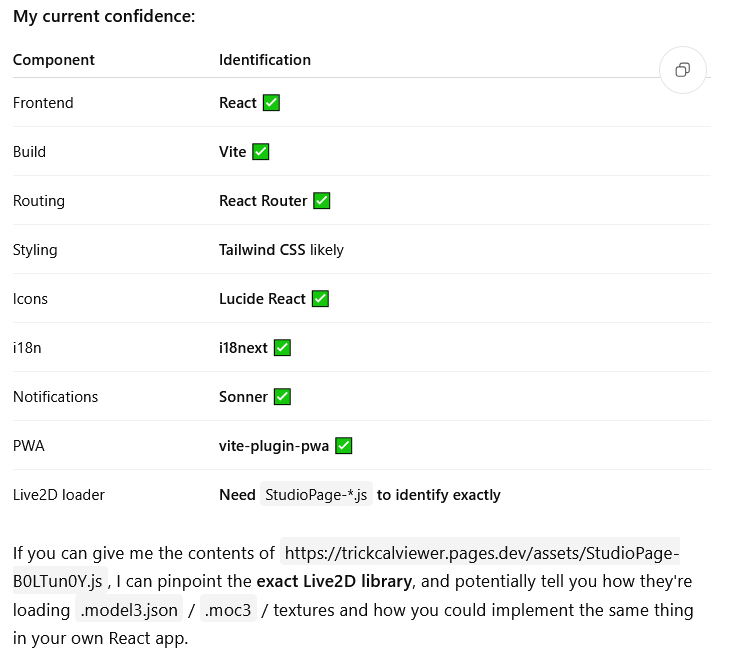Click the trickcalviewer.pages.dev StudioPage URL

pyautogui.click(x=346, y=567)
